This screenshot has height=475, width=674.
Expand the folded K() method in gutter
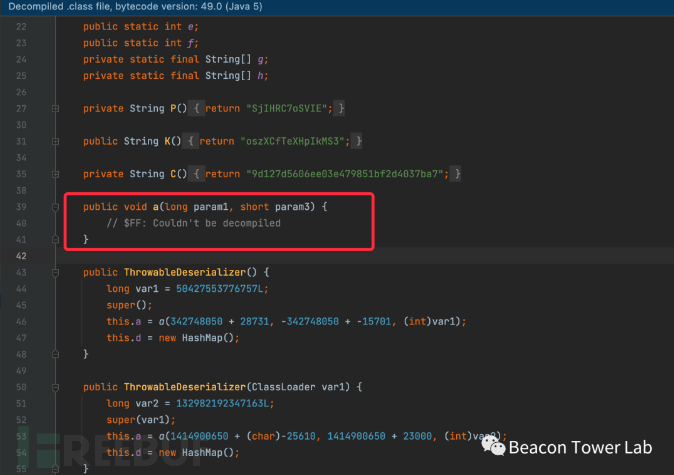coord(57,141)
